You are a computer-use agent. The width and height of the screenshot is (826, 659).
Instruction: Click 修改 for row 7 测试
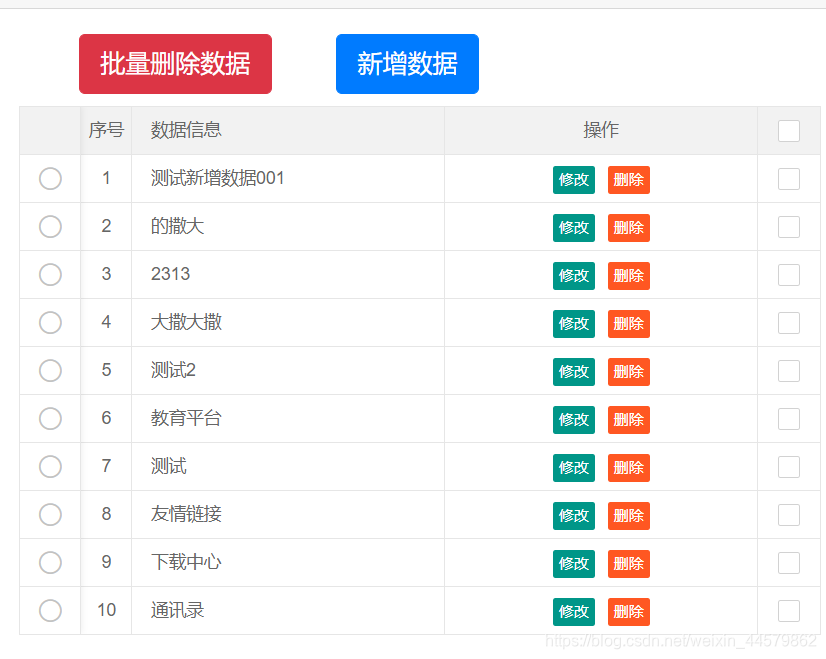574,468
